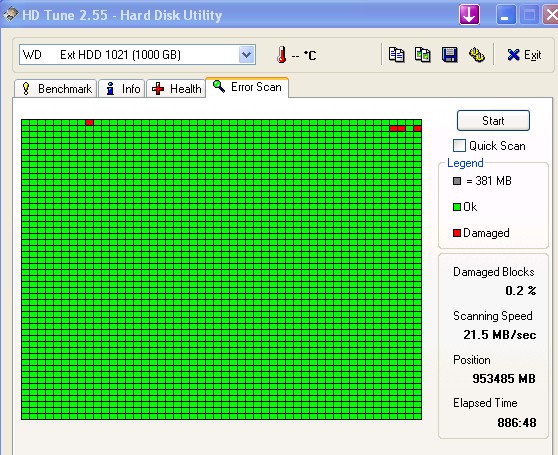The image size is (558, 455).
Task: Minimize the HD Tune window
Action: tap(506, 15)
